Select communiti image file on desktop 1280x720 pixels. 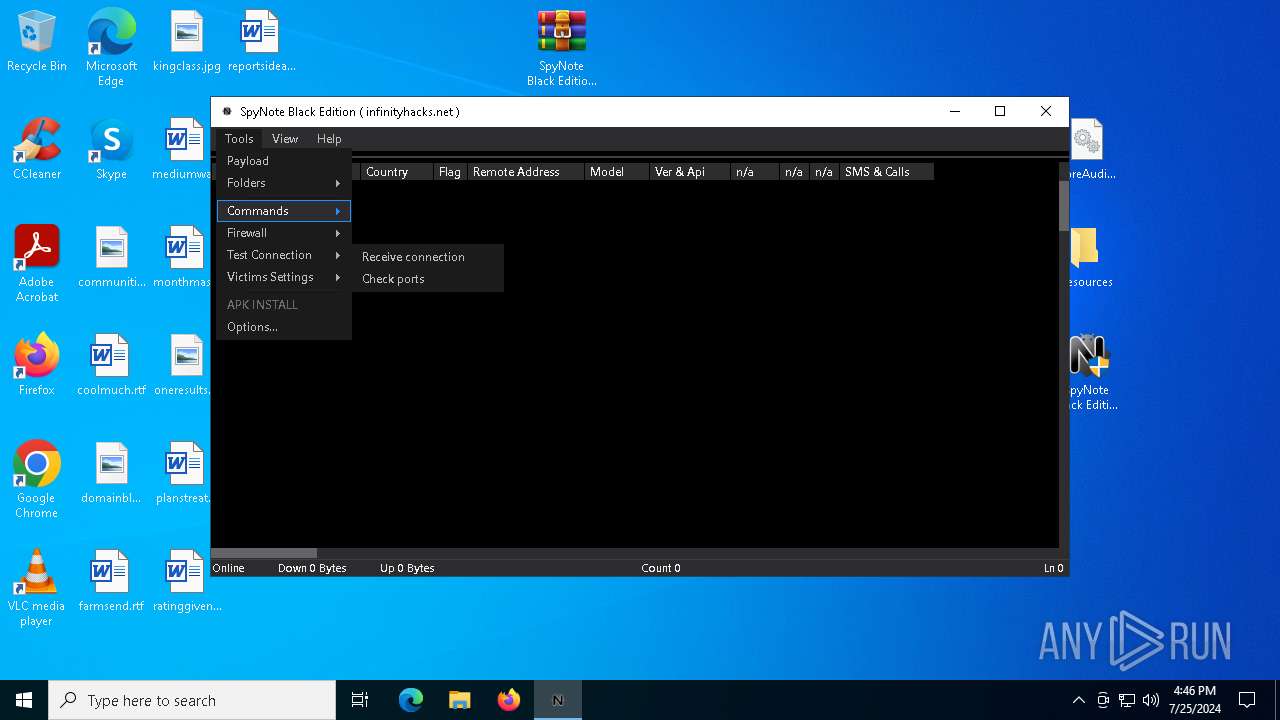coord(111,258)
